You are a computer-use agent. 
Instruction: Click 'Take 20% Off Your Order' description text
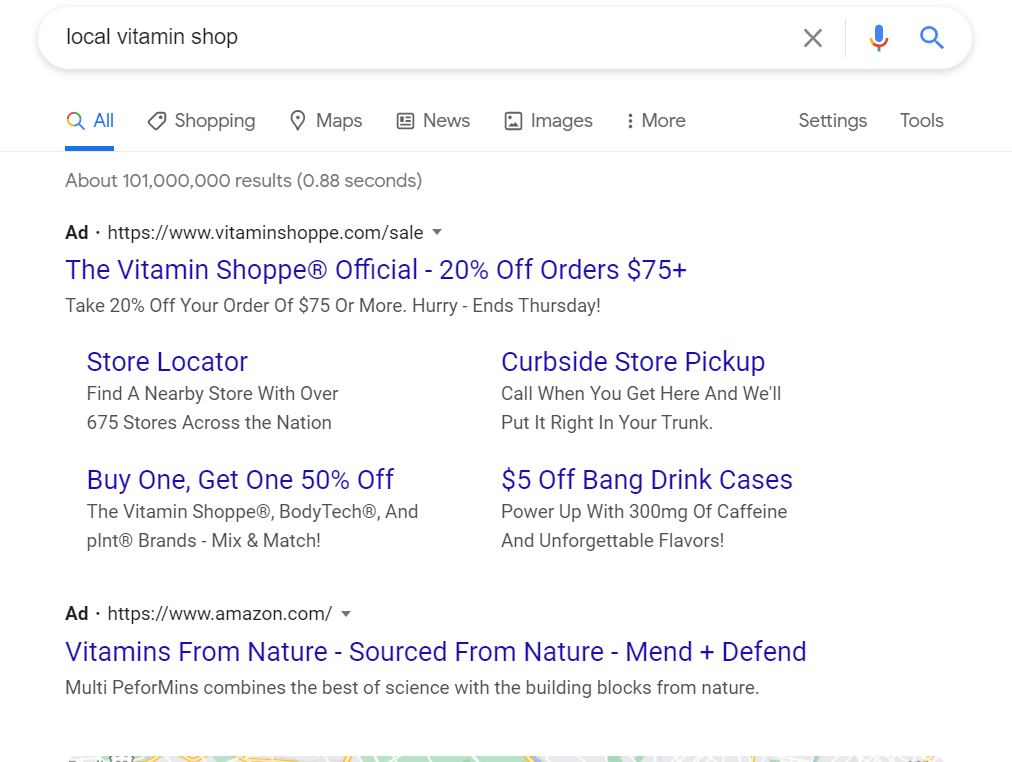(333, 305)
